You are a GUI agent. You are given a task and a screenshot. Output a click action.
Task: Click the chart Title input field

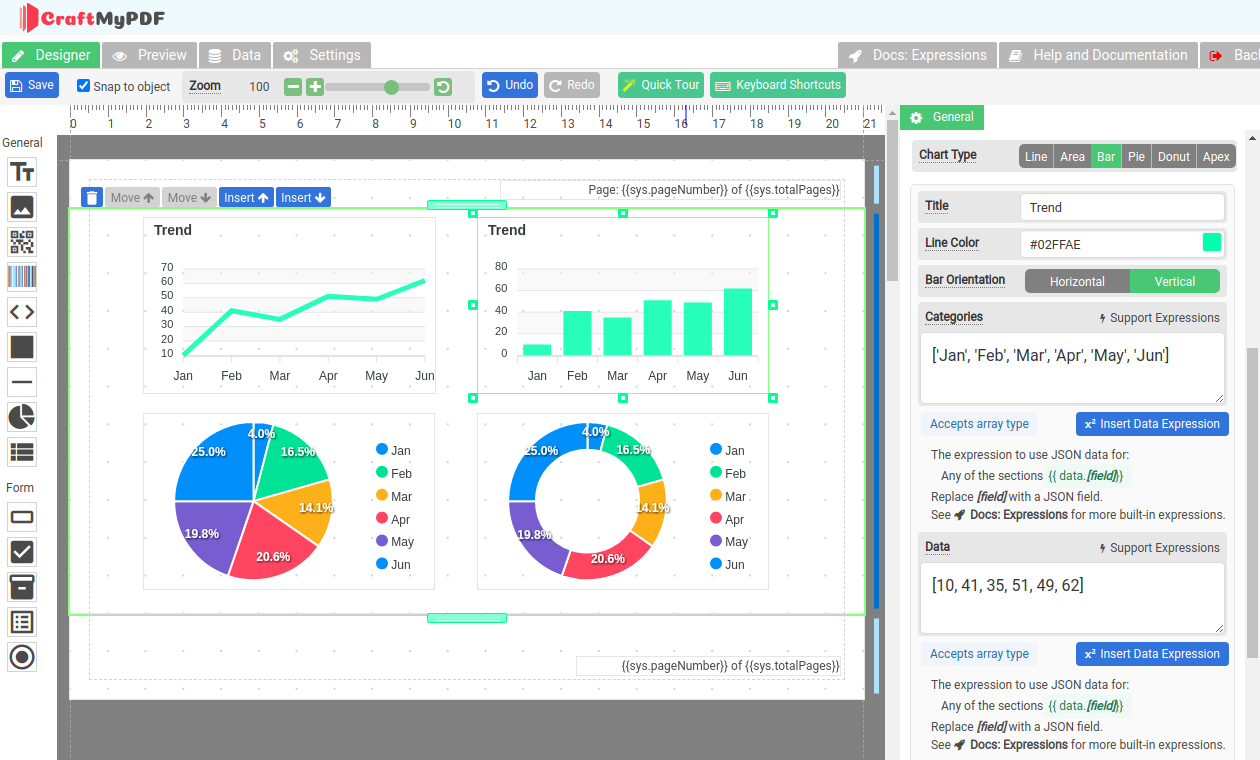(1122, 207)
